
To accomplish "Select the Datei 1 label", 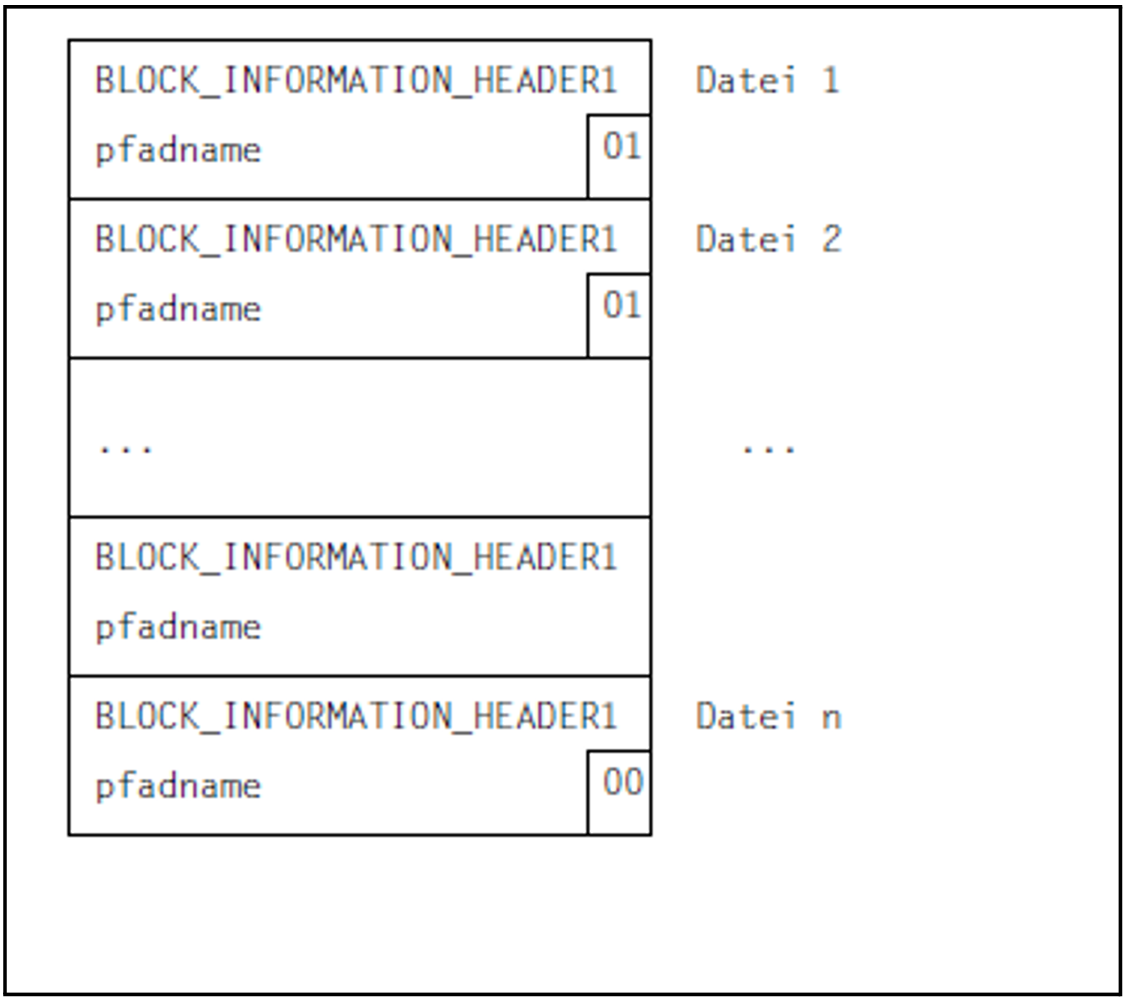I will (767, 80).
